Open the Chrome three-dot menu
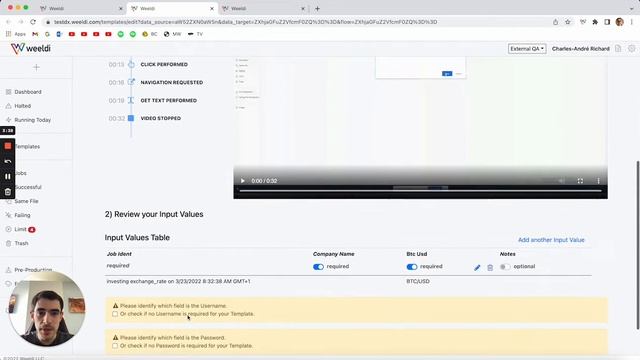Viewport: 640px width, 360px height. tap(631, 22)
